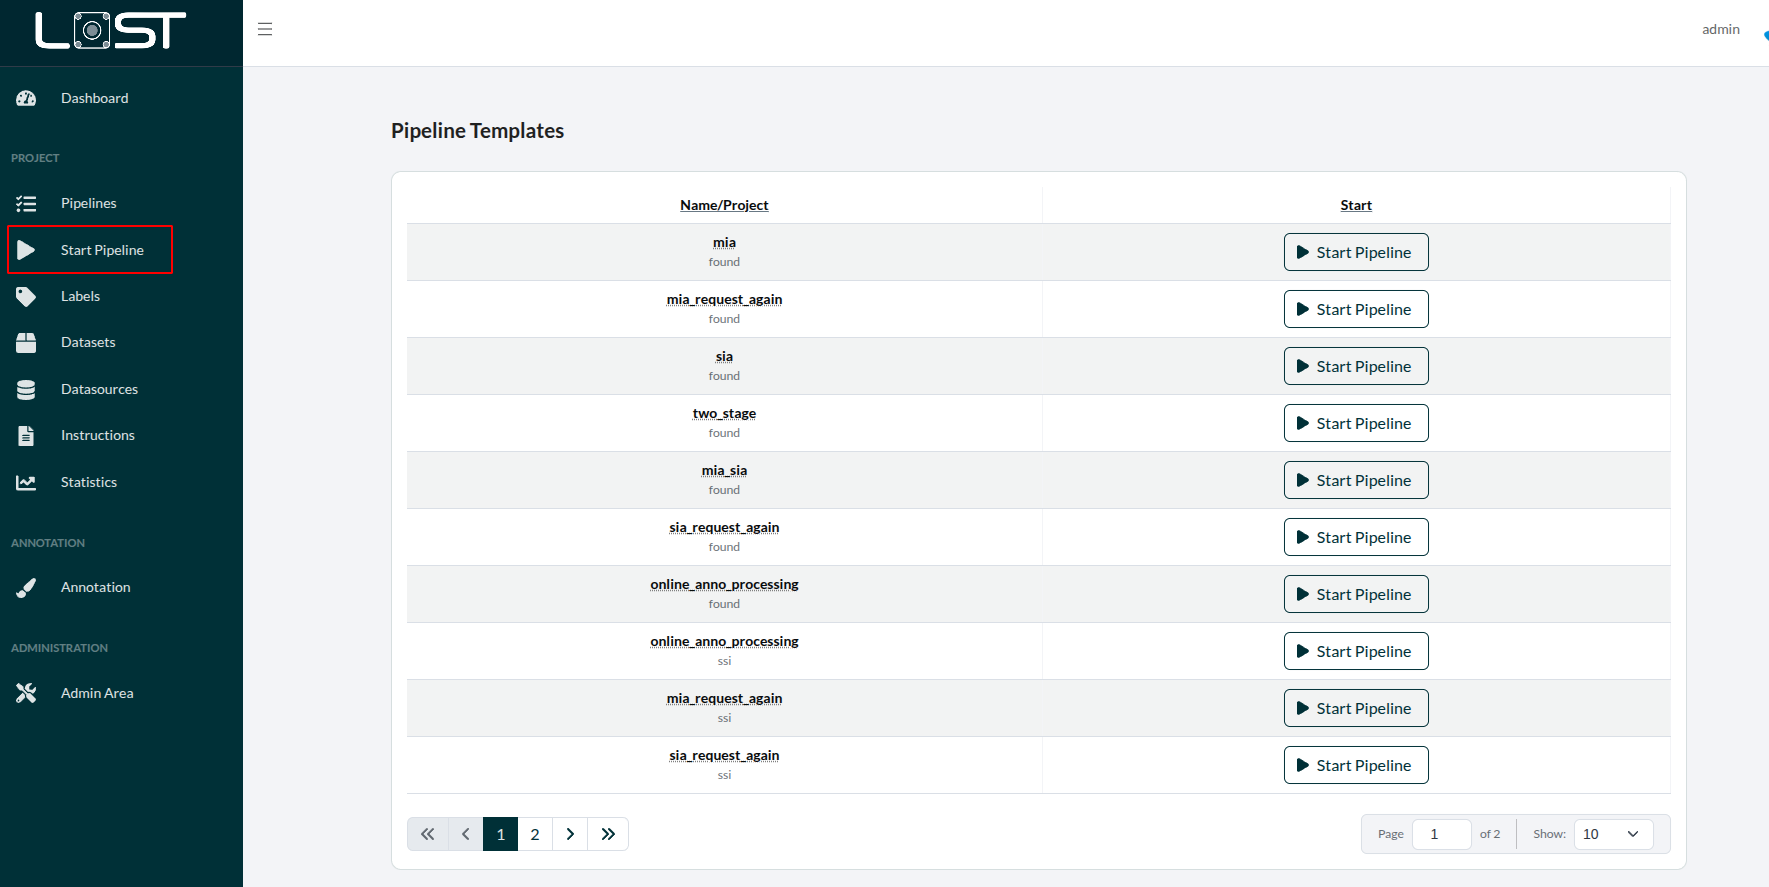The height and width of the screenshot is (887, 1769).
Task: Click the Statistics chart icon
Action: [26, 483]
